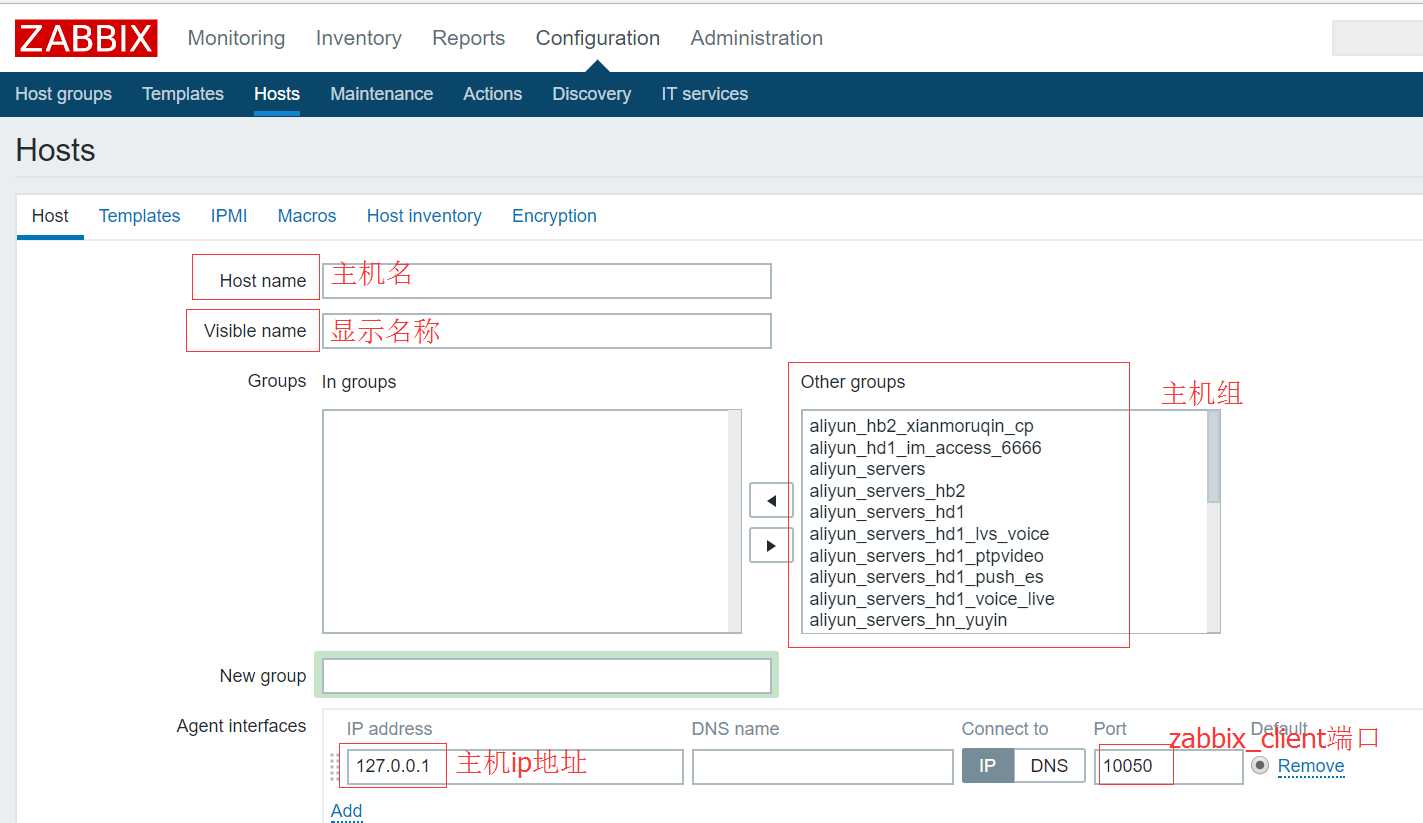This screenshot has width=1423, height=823.
Task: Select aliyun_servers_hd1_push_es group
Action: tap(926, 577)
